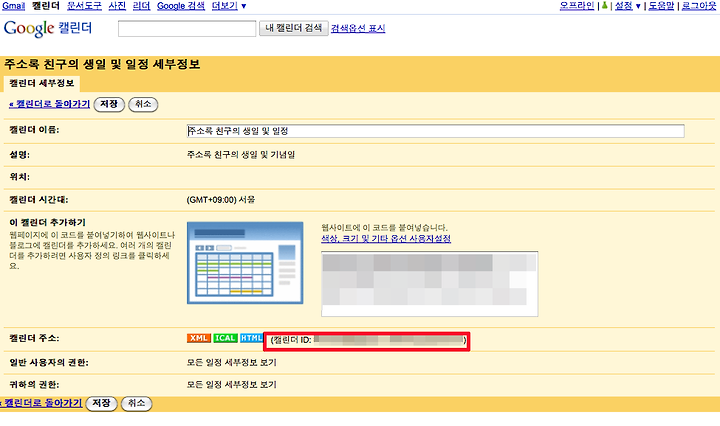This screenshot has width=720, height=426.
Task: Open the 설정 dropdown arrow
Action: [638, 6]
